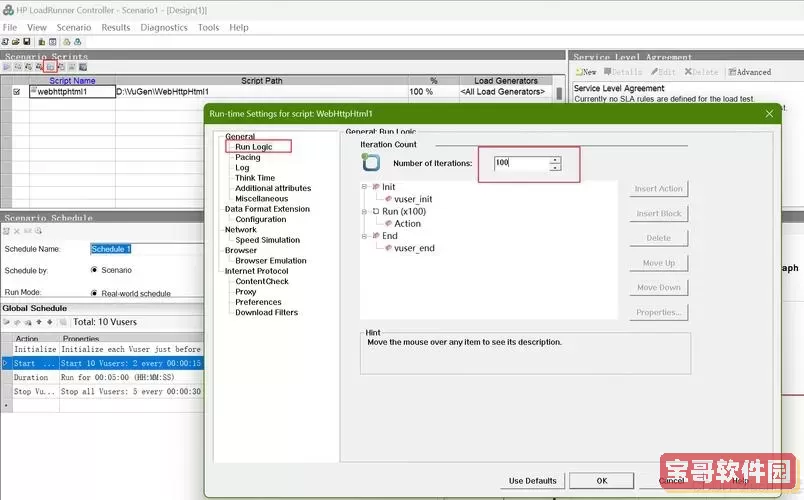Select Proxy under Internet Protocol
This screenshot has height=500, width=804.
246,292
